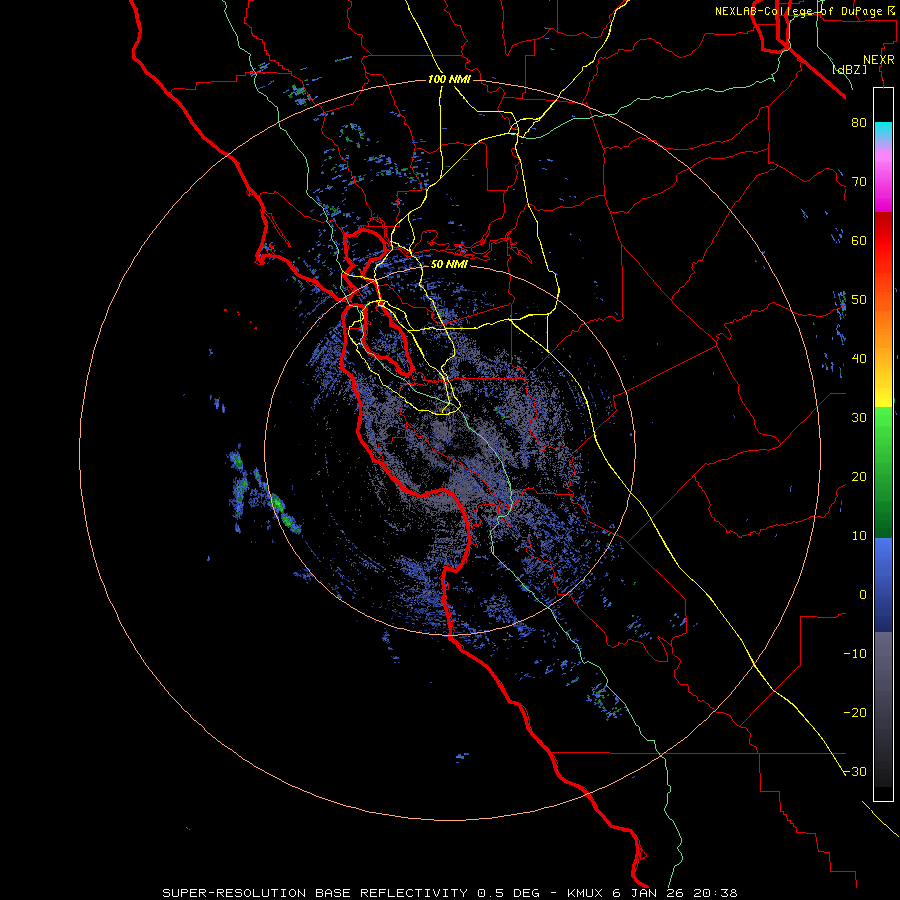Pick the red segment of color bar
This screenshot has height=900, width=900.
pyautogui.click(x=883, y=241)
